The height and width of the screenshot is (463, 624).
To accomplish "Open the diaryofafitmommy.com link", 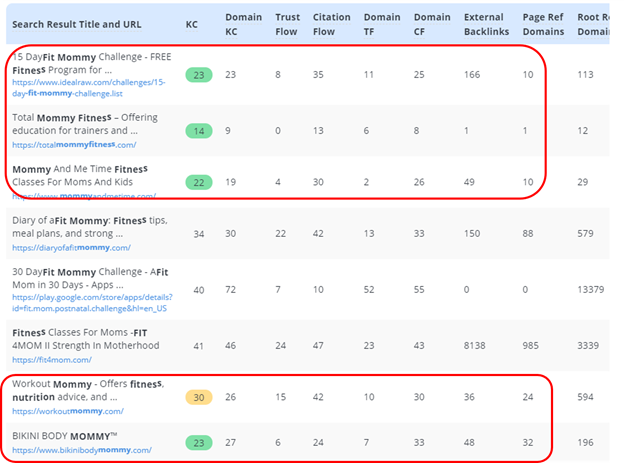I will pyautogui.click(x=71, y=248).
